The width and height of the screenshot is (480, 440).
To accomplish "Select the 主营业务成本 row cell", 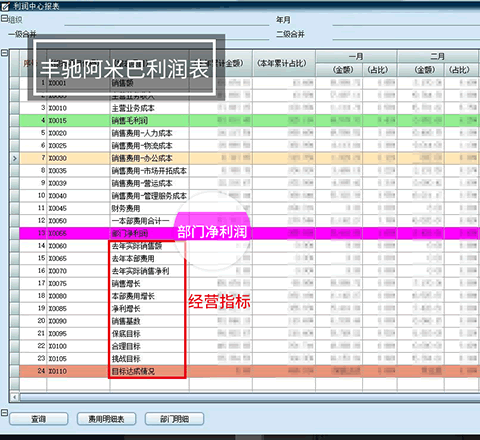I will [x=149, y=108].
